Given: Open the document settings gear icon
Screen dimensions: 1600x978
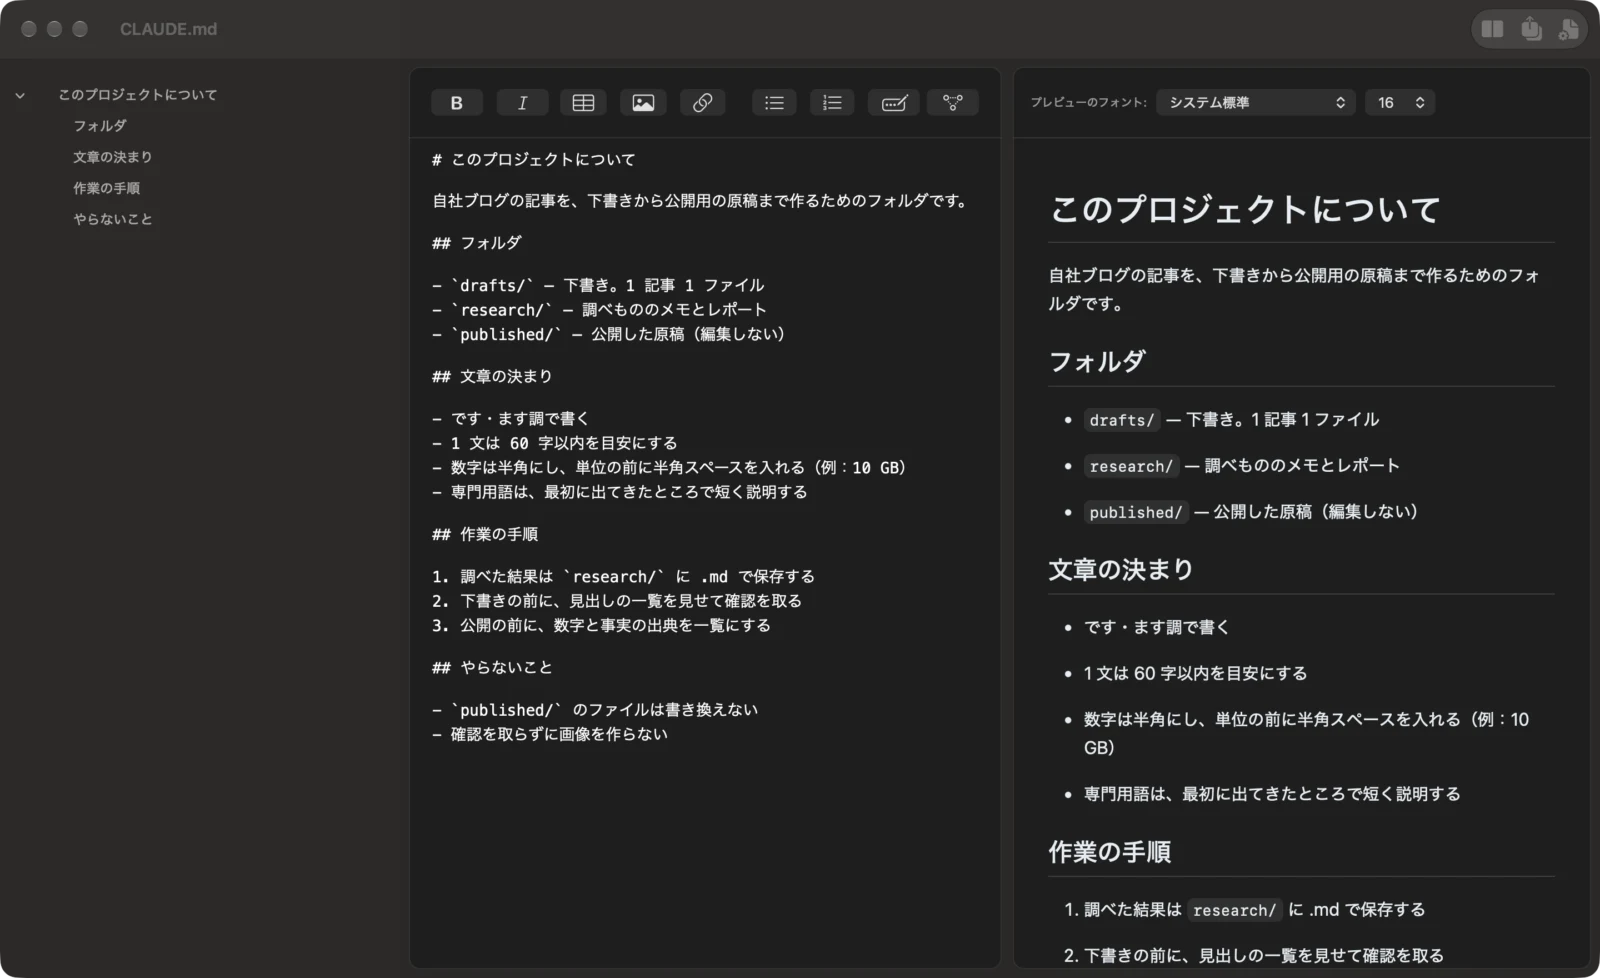Looking at the screenshot, I should 1568,29.
